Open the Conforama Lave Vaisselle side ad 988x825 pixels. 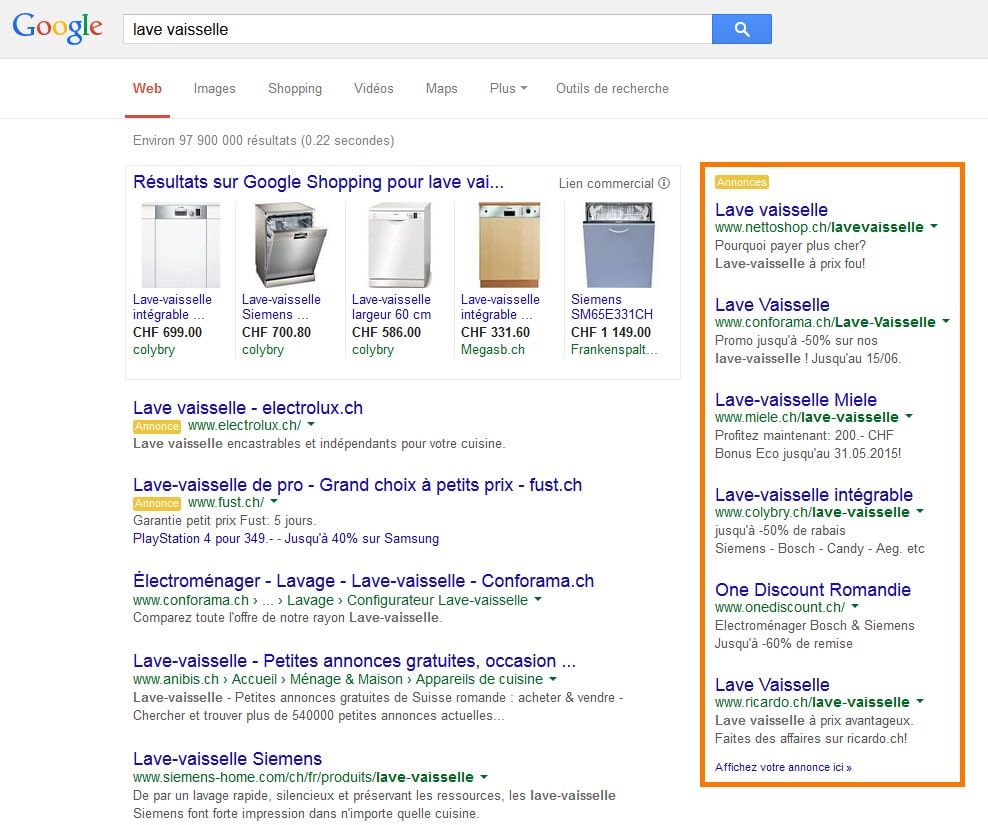point(772,305)
